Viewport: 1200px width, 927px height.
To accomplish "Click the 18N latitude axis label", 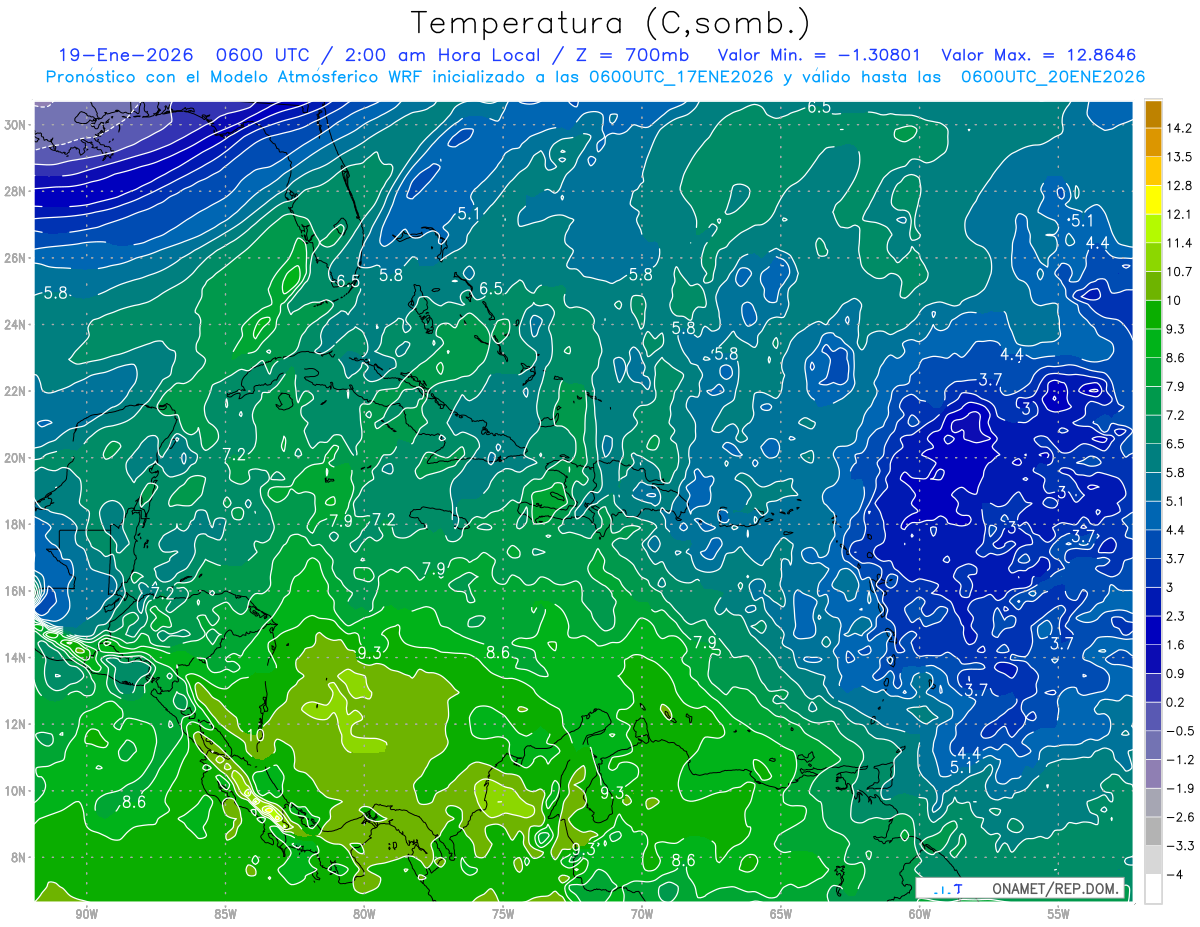I will coord(16,524).
